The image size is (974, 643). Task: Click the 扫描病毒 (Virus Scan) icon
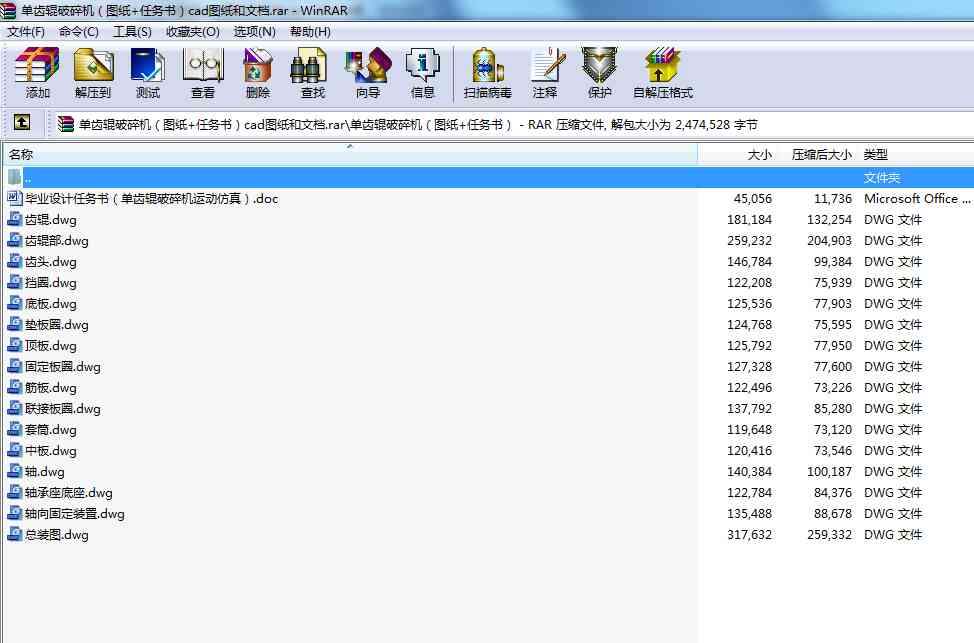click(x=488, y=73)
